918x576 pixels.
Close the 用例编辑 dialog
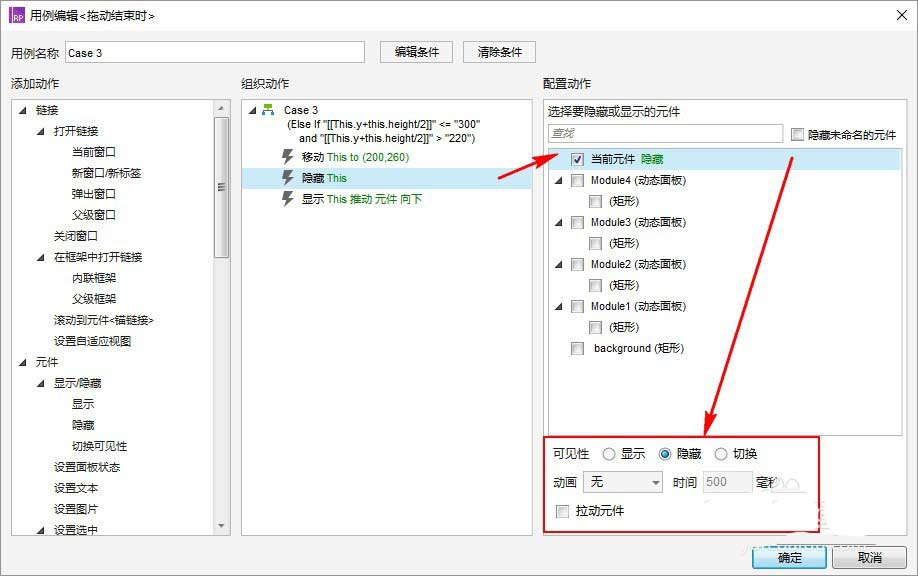point(902,15)
